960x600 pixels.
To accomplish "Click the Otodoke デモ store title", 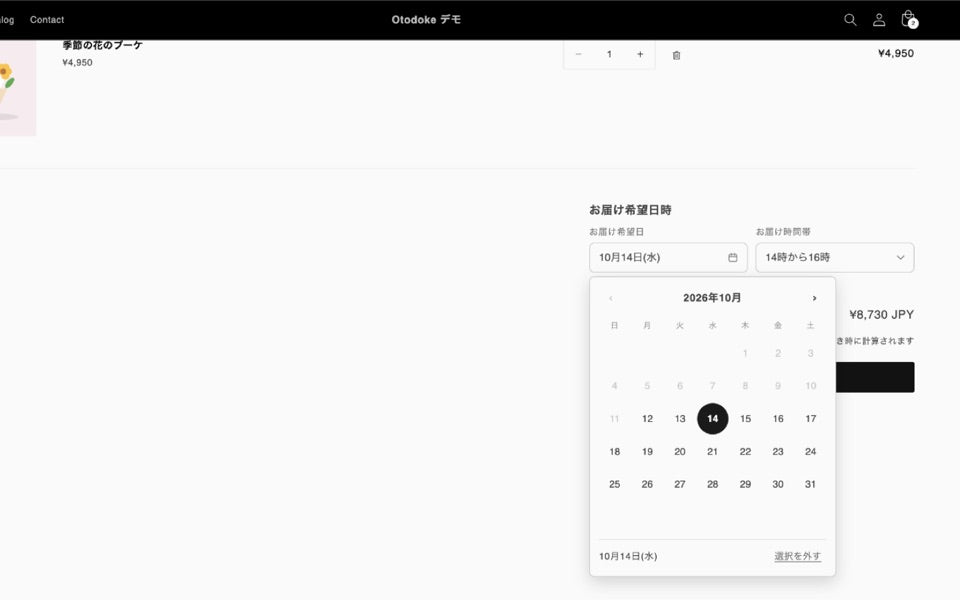I will click(x=426, y=20).
